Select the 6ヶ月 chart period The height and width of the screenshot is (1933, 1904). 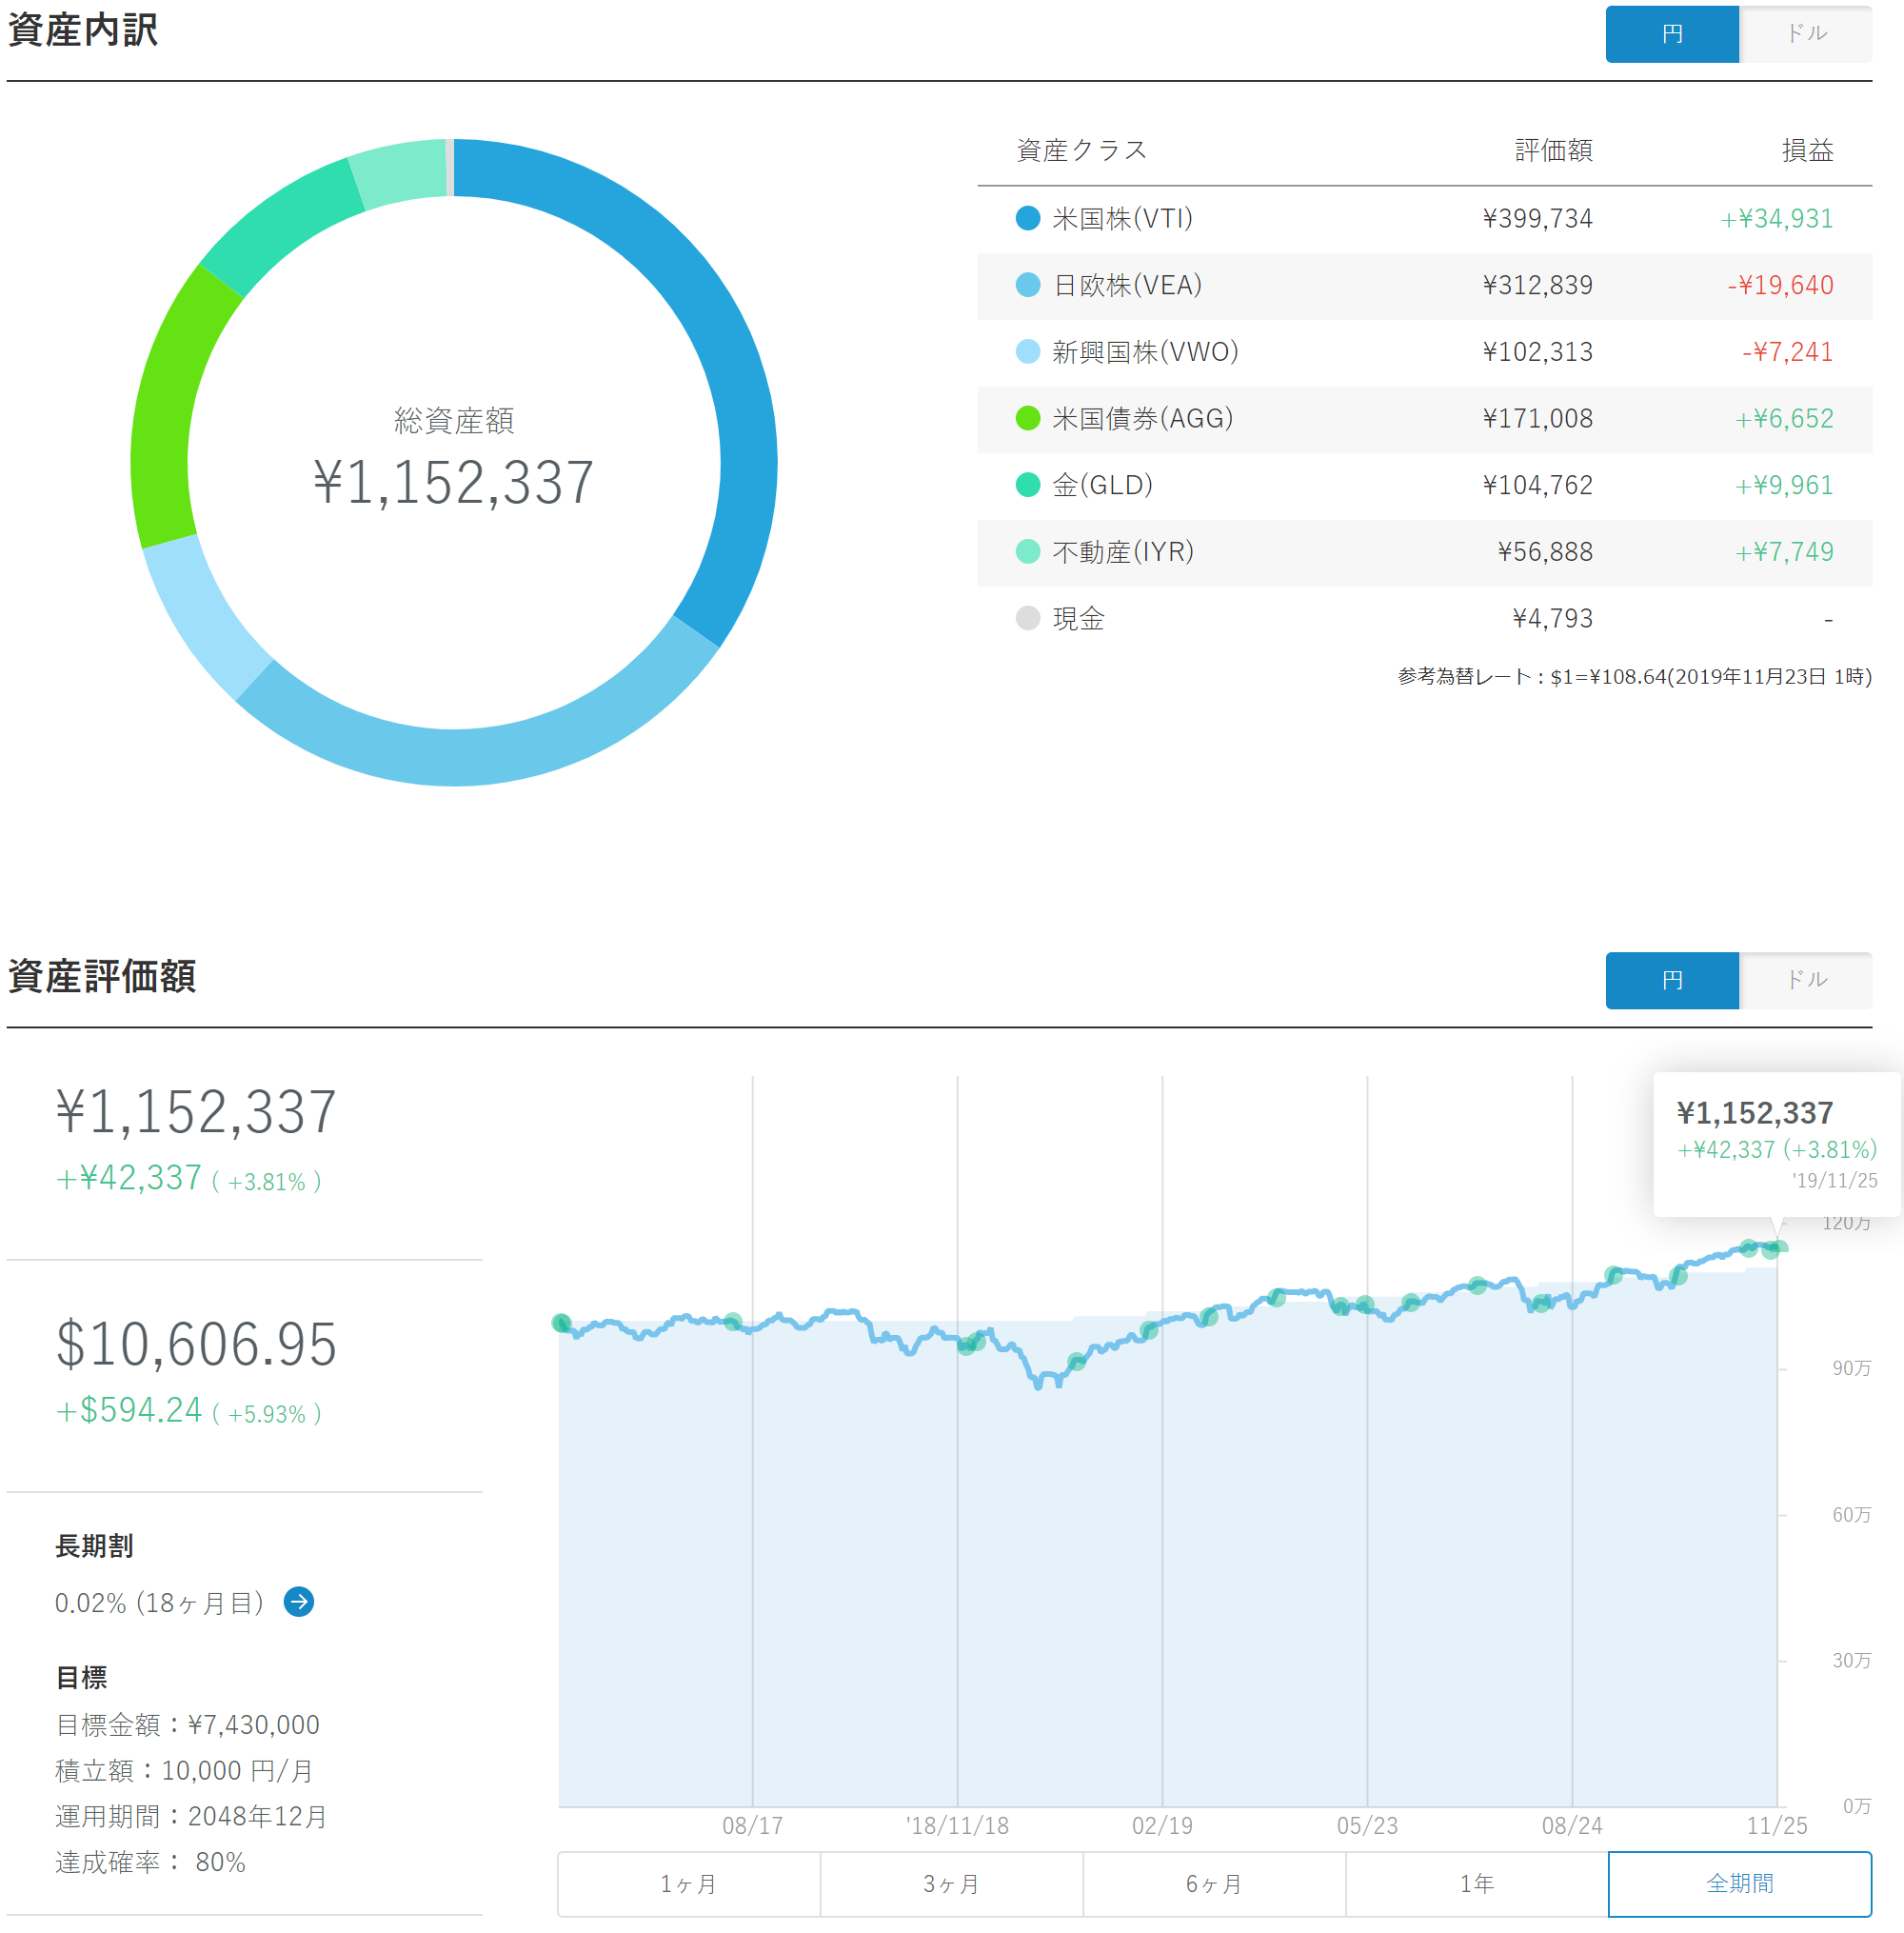(x=1214, y=1883)
